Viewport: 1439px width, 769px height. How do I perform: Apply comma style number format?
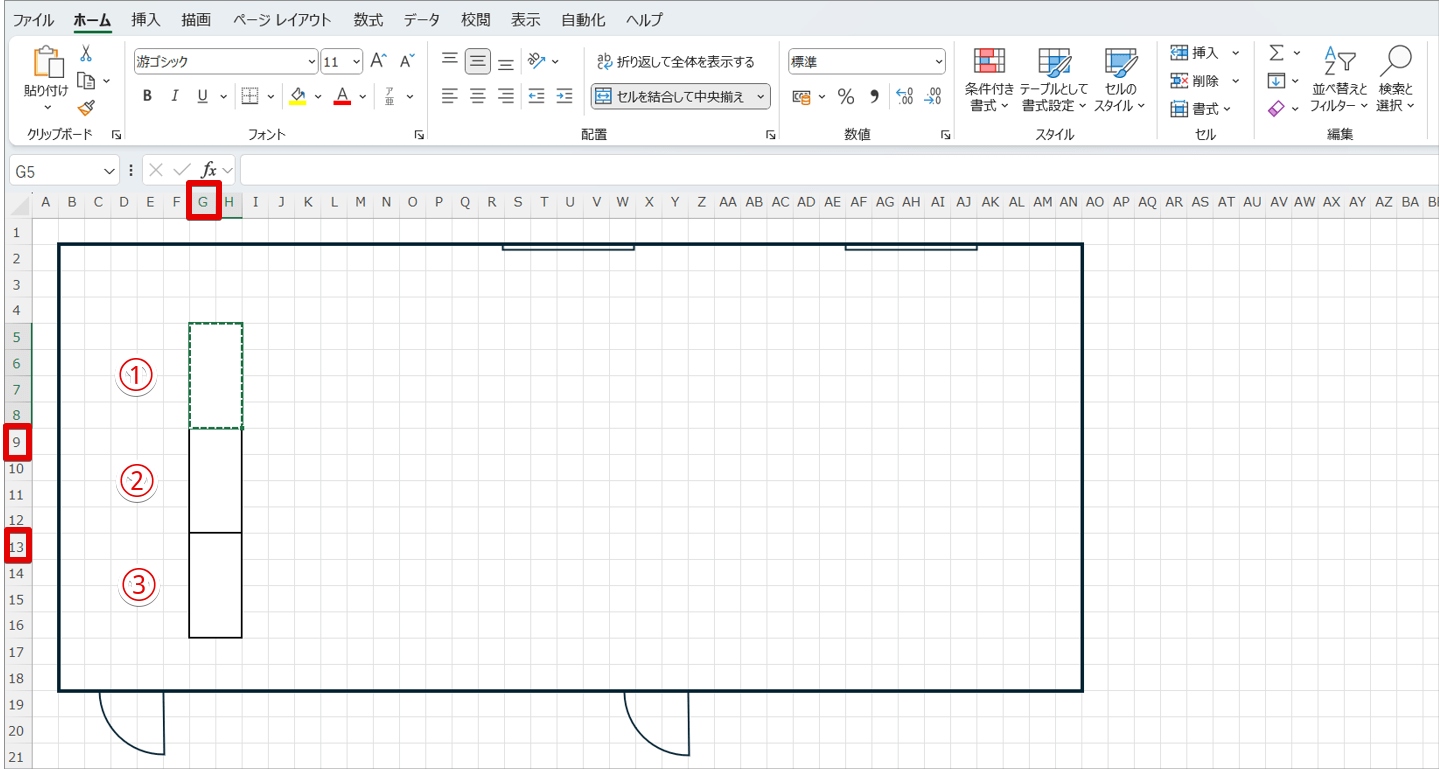[874, 96]
